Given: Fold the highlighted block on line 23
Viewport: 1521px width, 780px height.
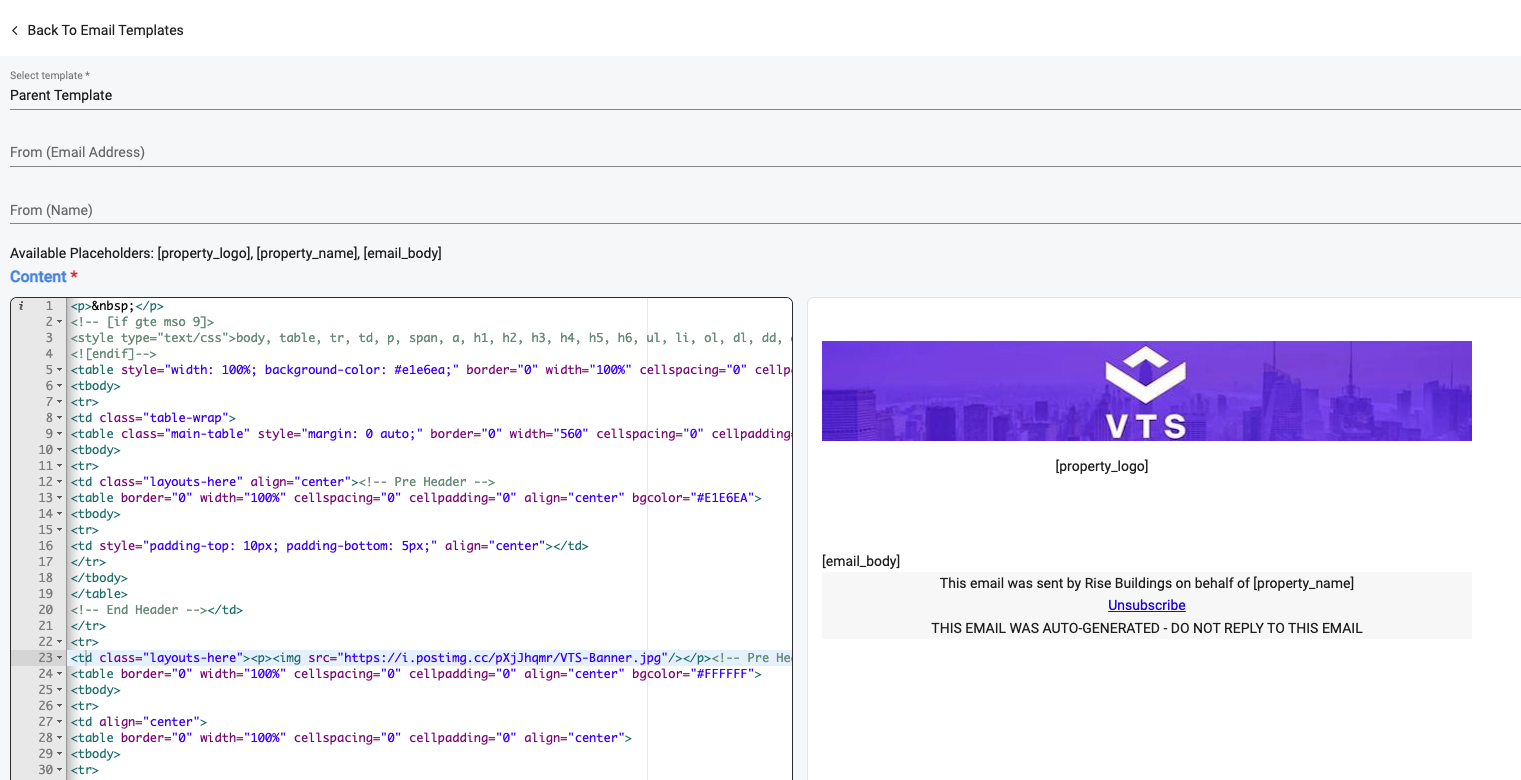Looking at the screenshot, I should click(x=60, y=658).
